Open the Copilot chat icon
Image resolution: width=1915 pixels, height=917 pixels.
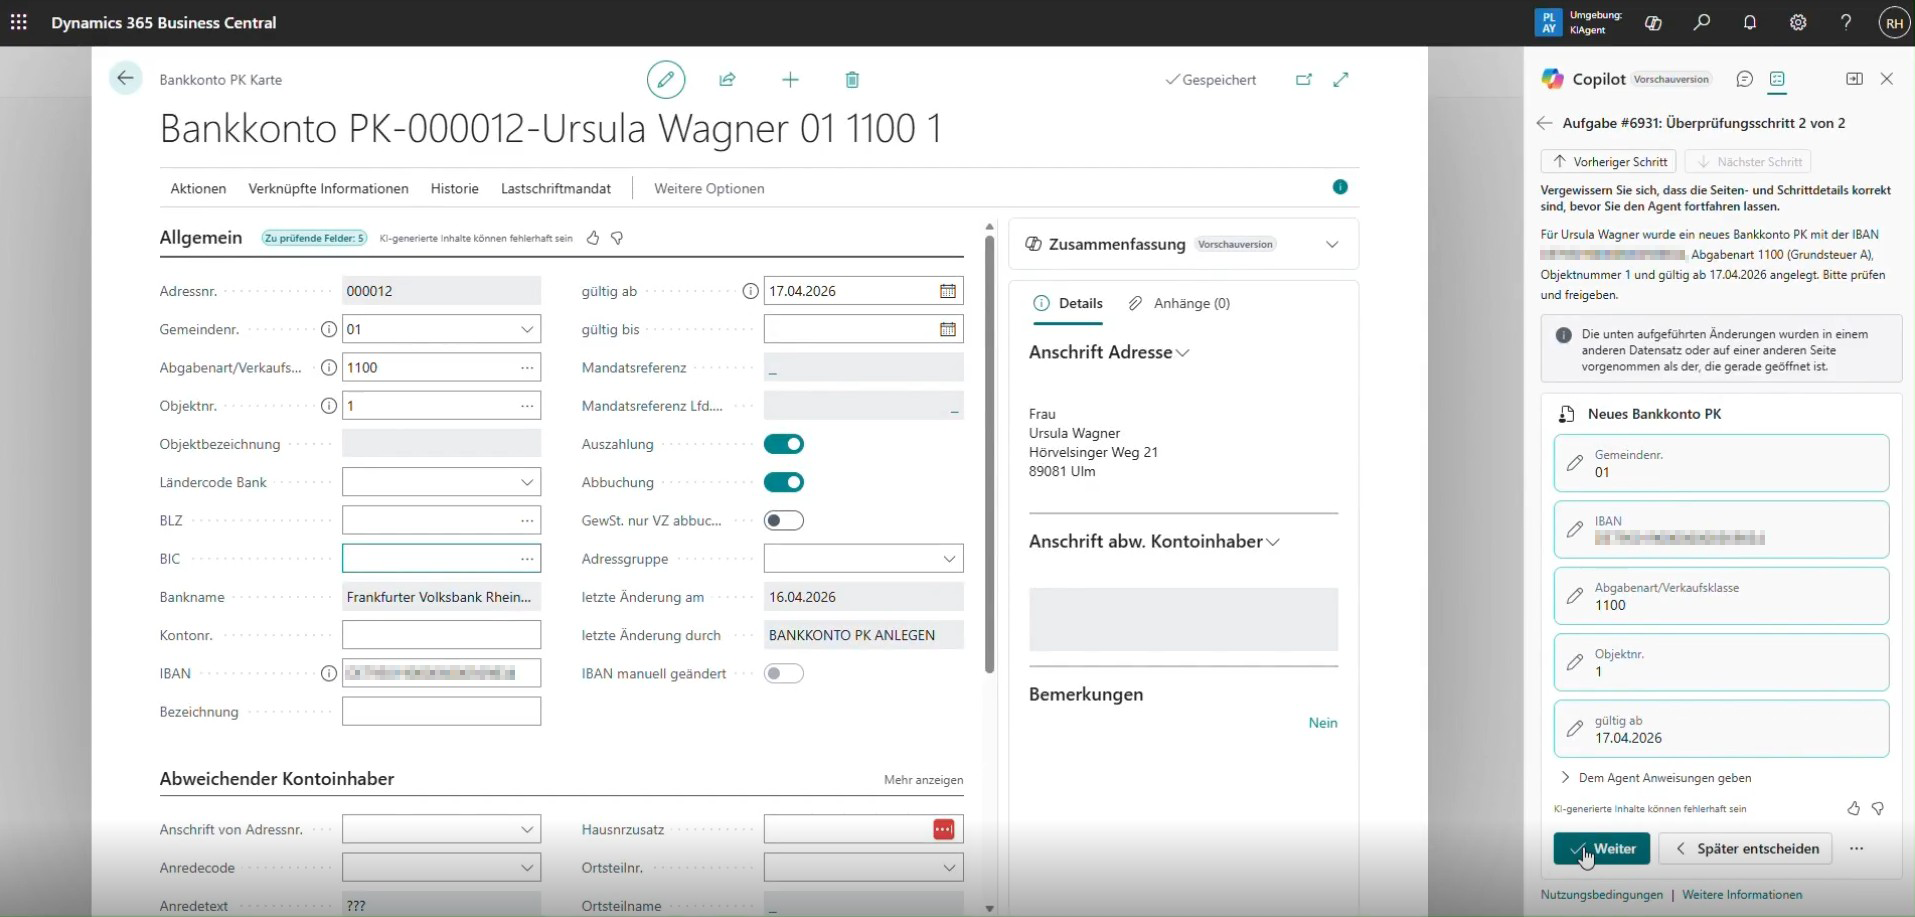tap(1745, 79)
